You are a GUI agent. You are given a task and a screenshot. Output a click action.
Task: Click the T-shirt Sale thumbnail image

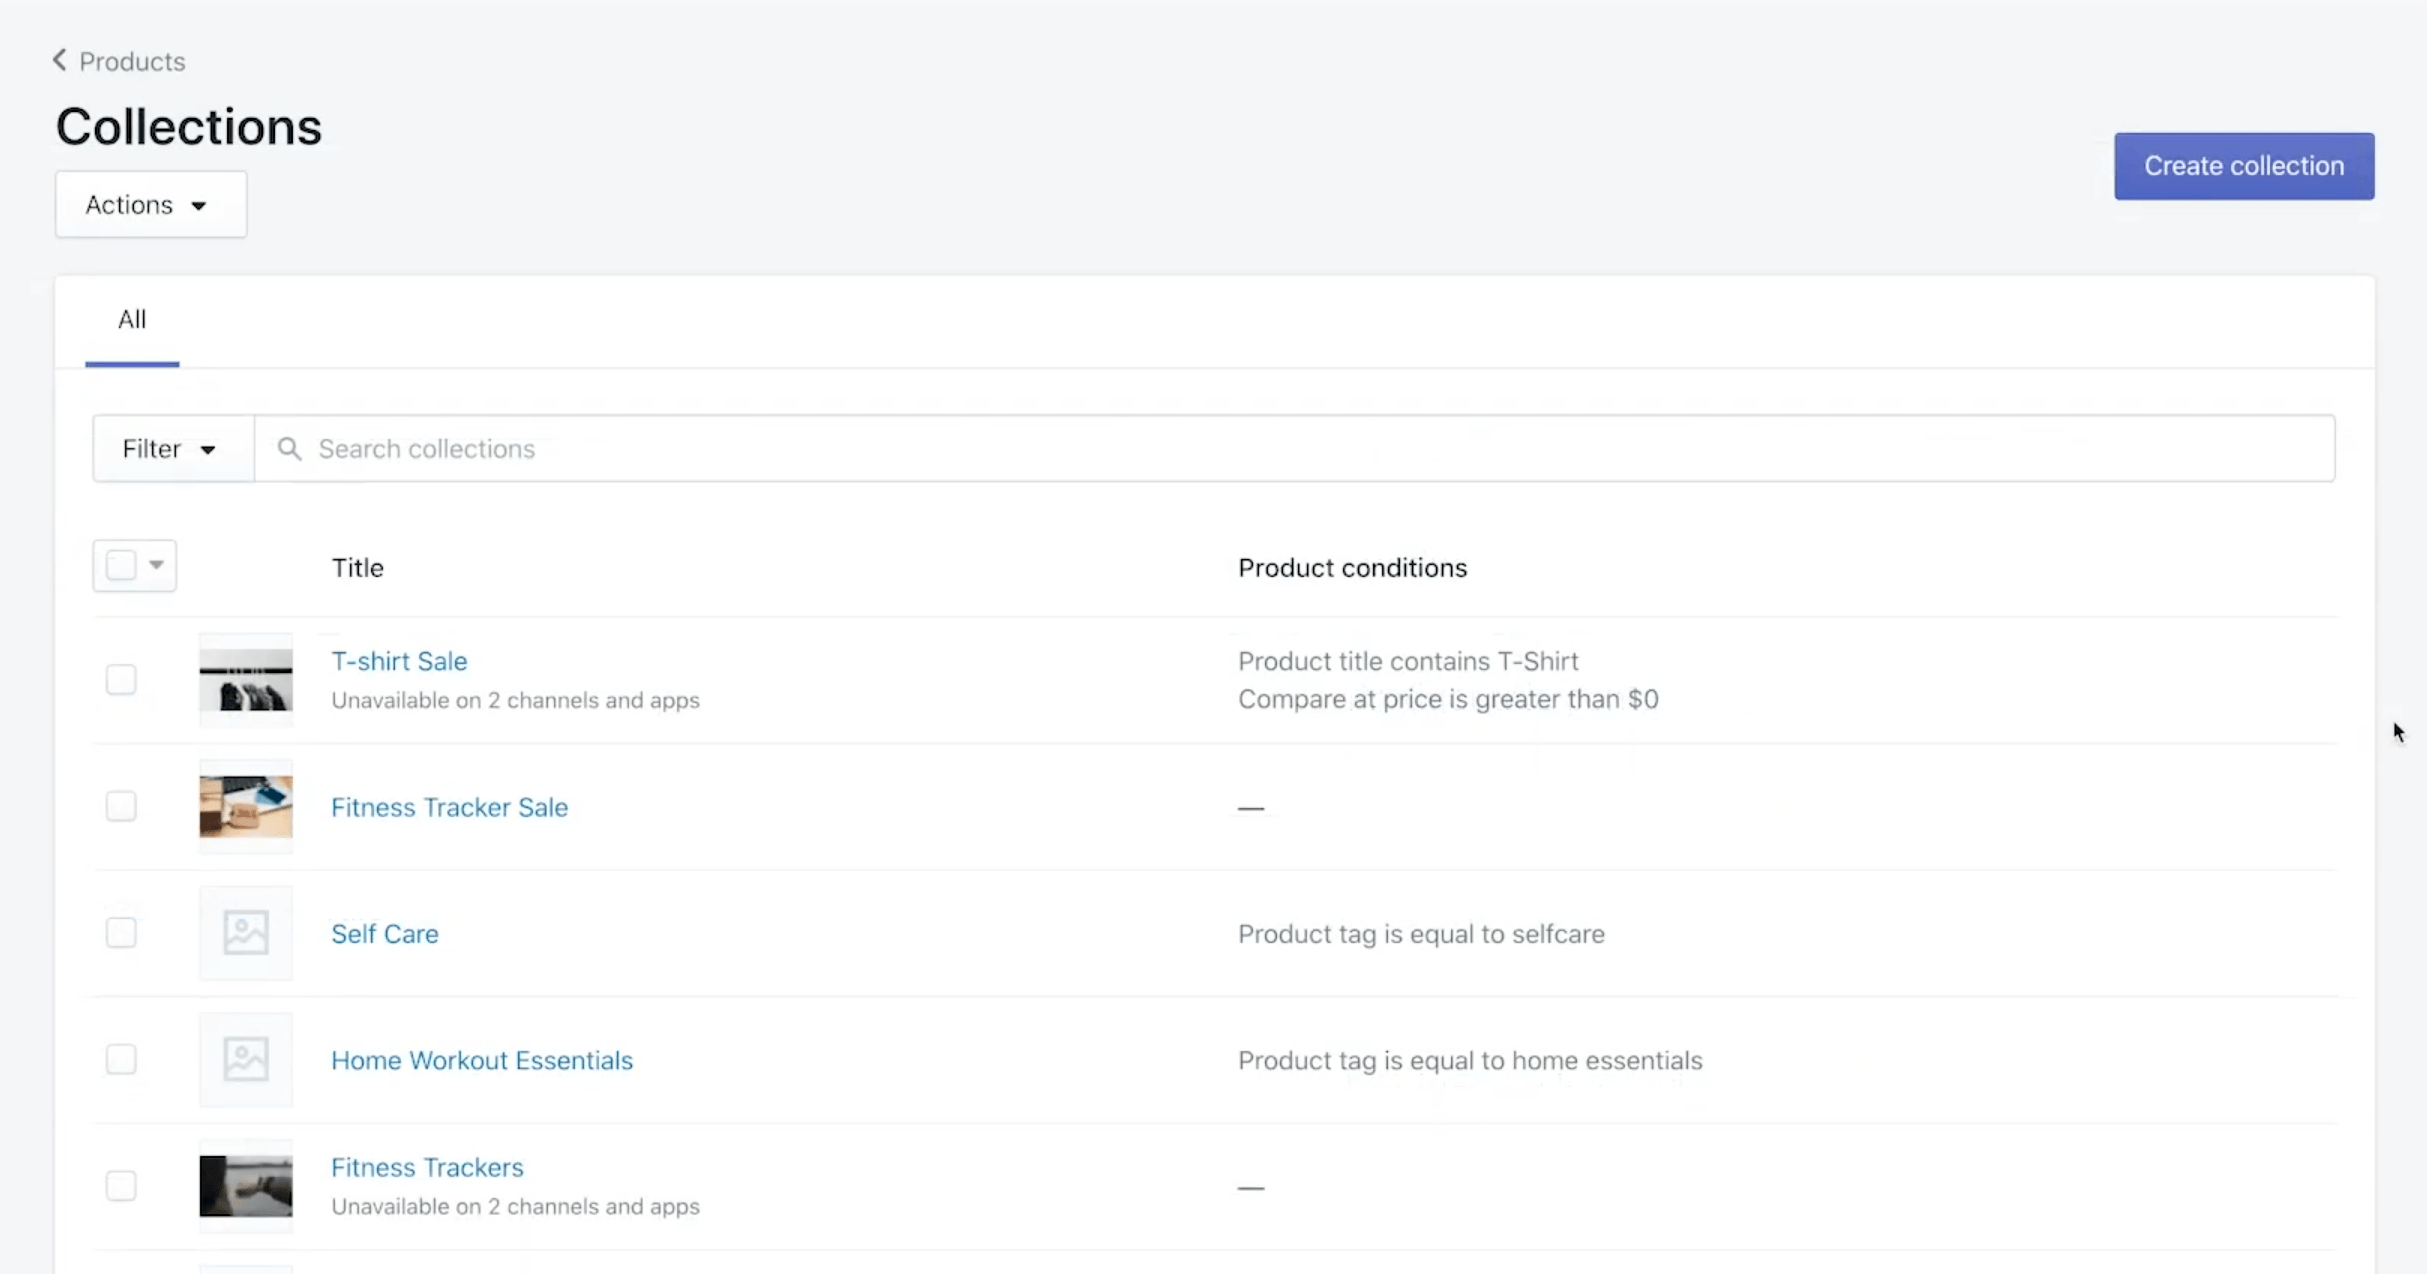(x=246, y=679)
